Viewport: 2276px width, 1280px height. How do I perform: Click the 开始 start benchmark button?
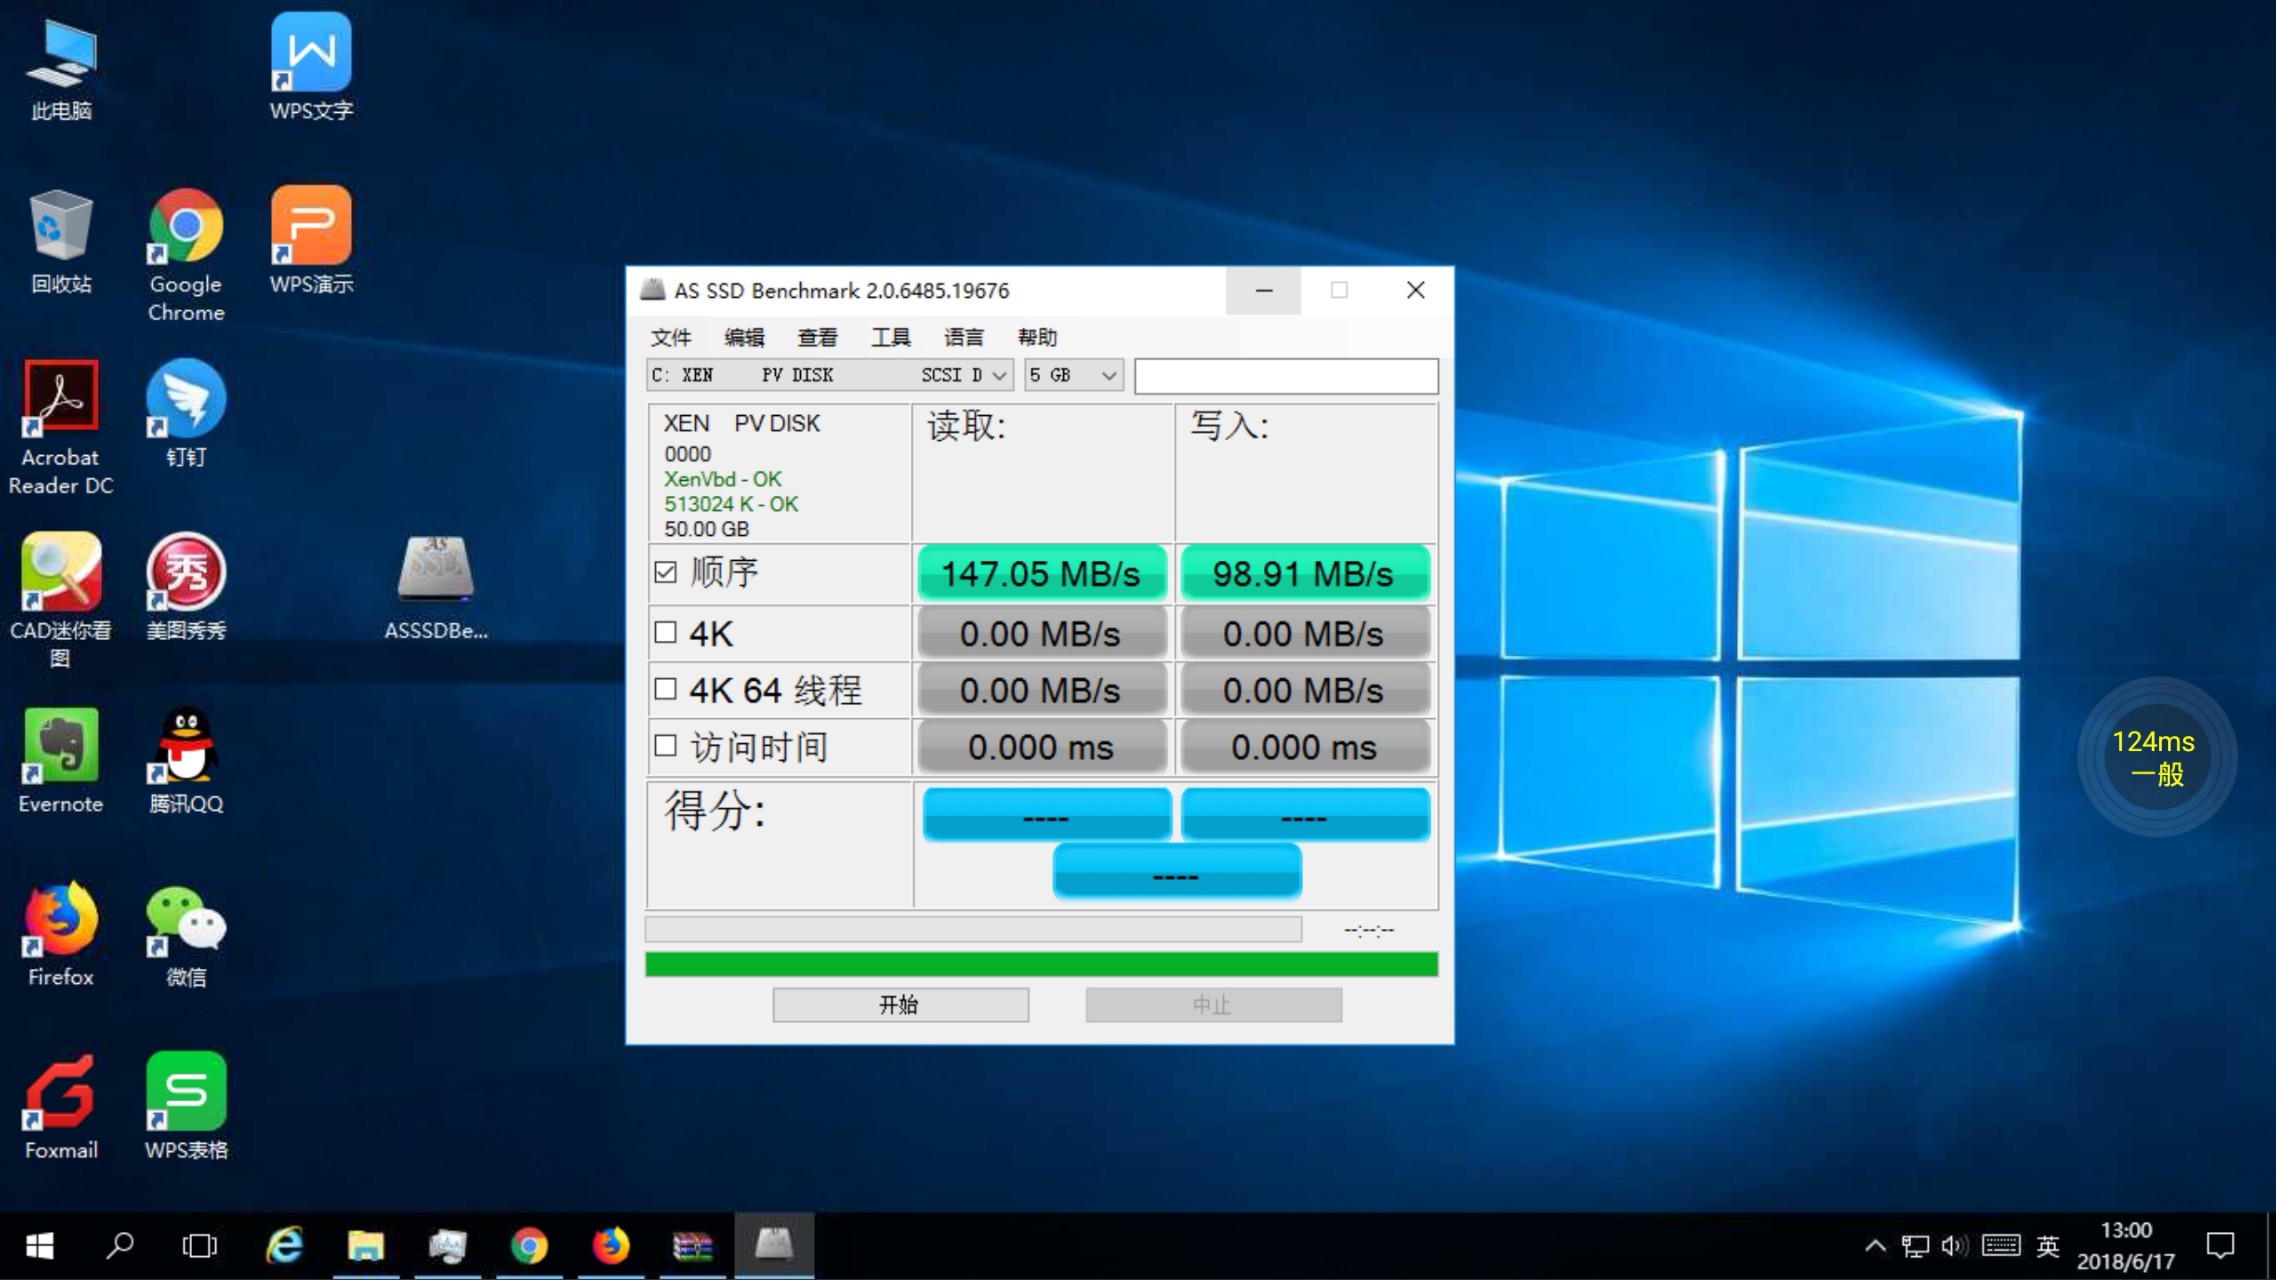point(900,1005)
